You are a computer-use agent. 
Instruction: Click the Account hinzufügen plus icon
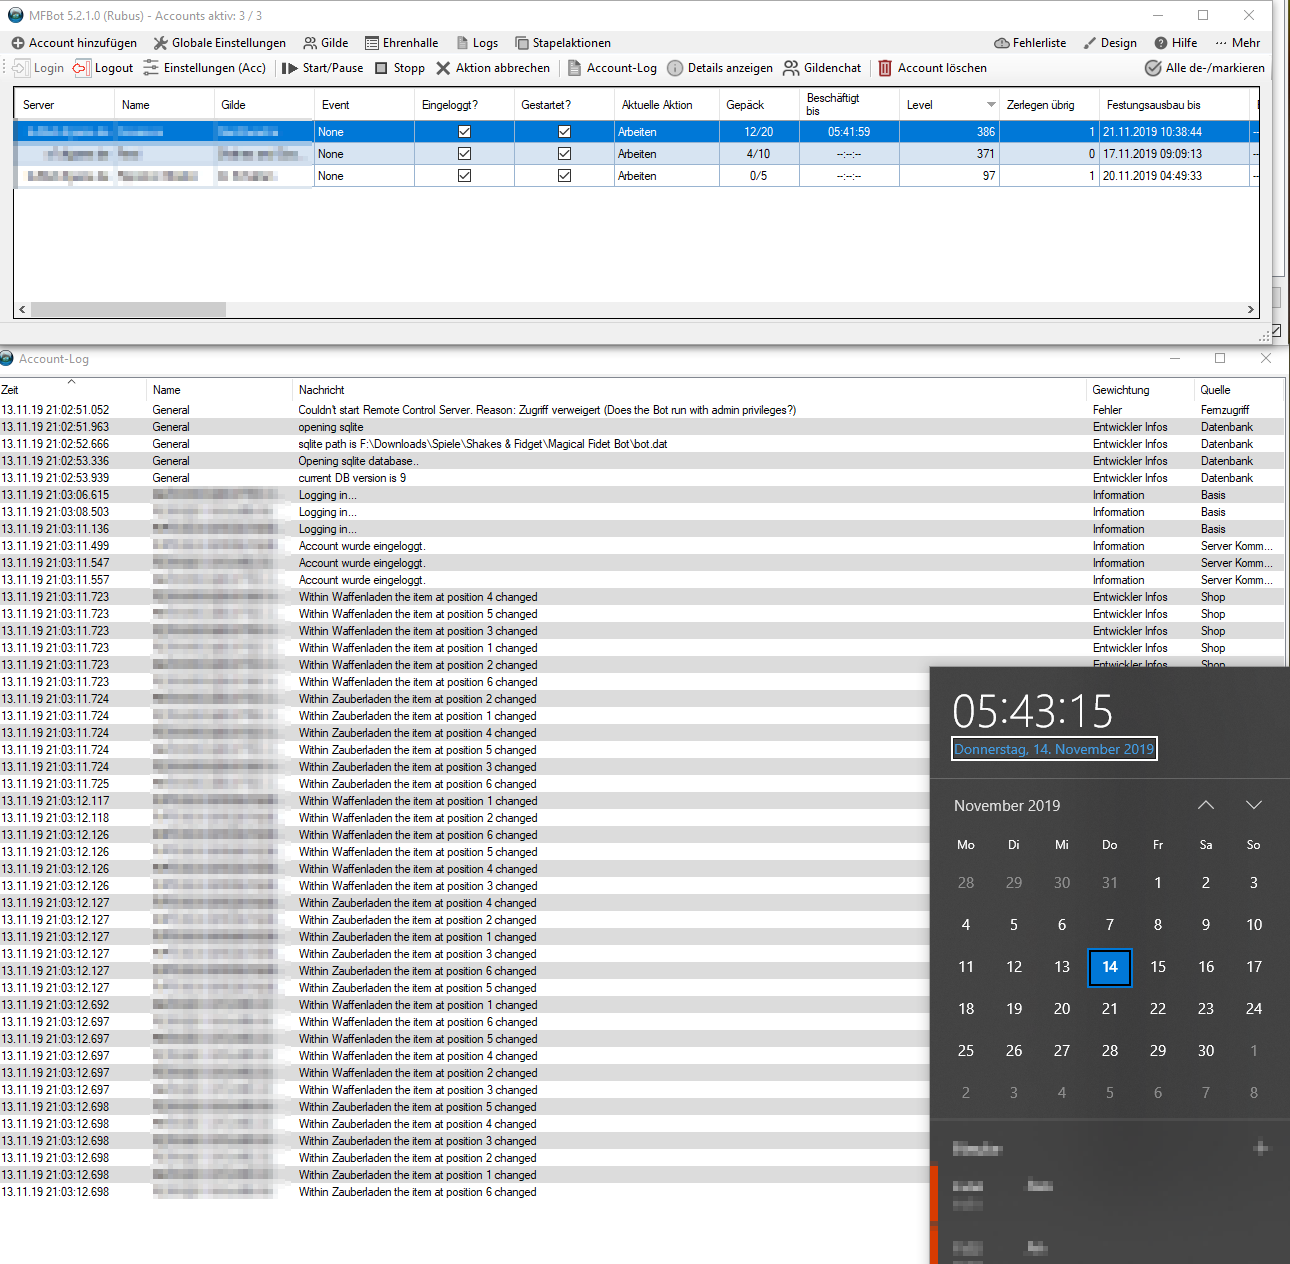[x=17, y=43]
